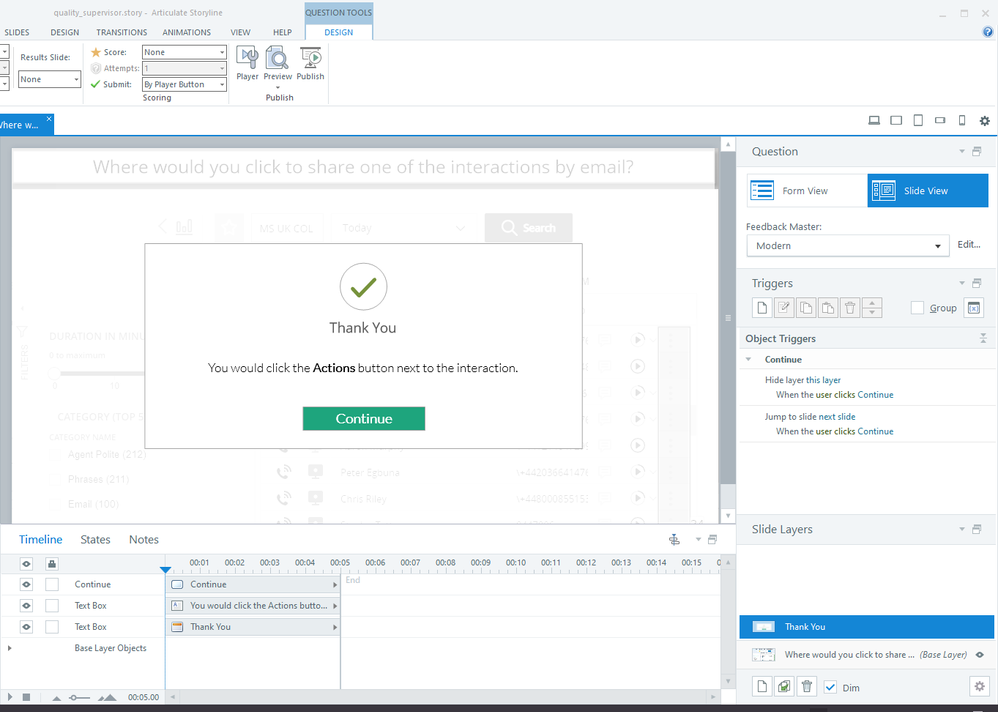The width and height of the screenshot is (998, 712).
Task: Uncheck the Dim layer checkbox
Action: (830, 687)
